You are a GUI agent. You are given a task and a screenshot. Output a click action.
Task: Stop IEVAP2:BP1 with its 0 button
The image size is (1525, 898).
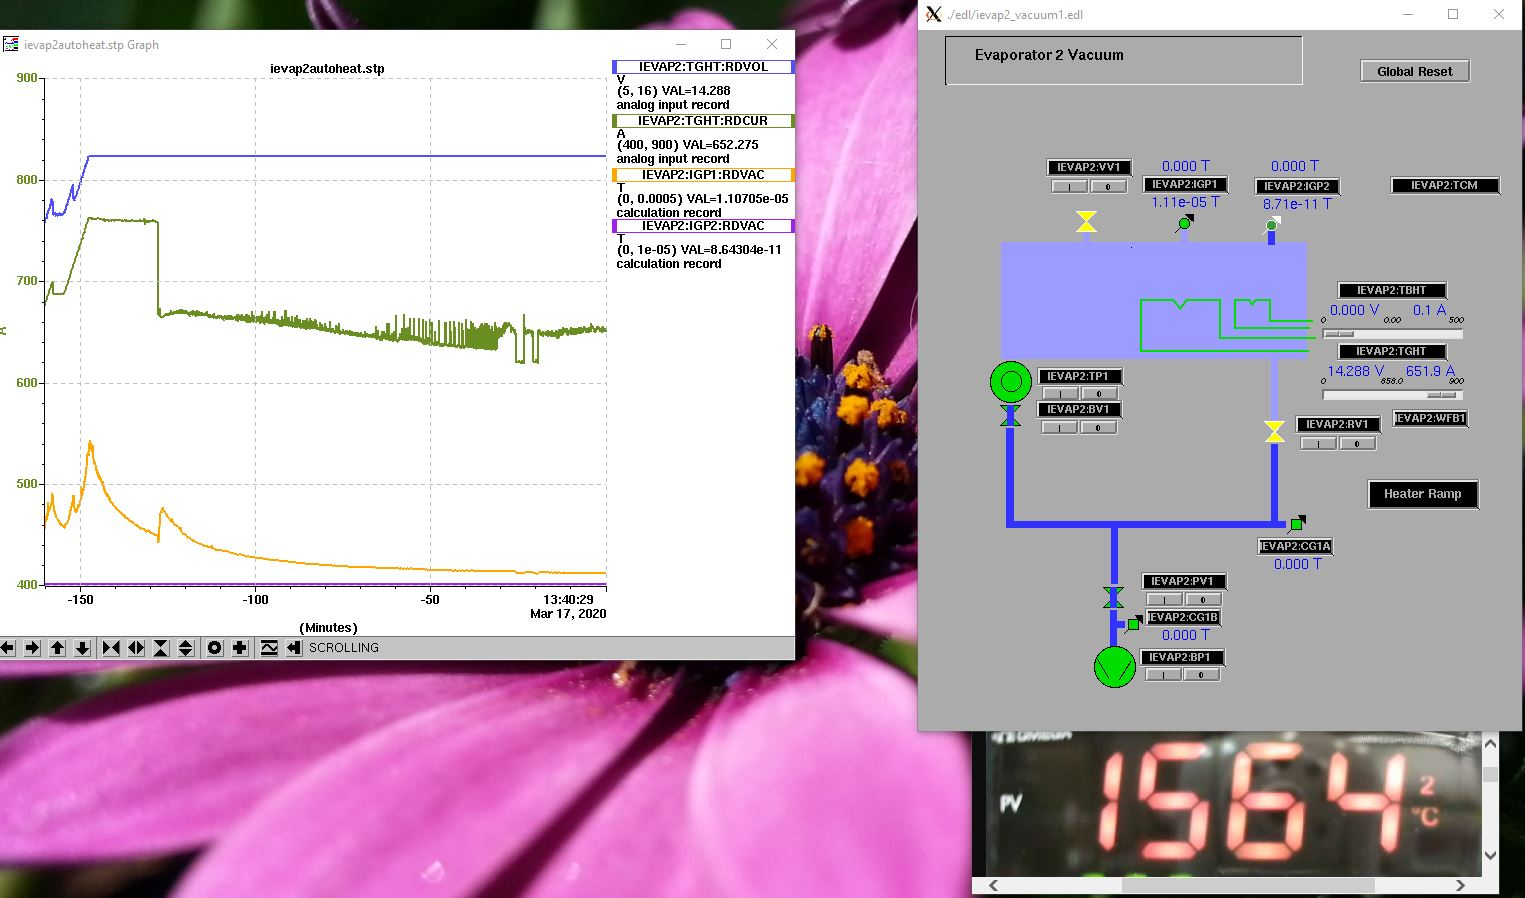click(1202, 675)
